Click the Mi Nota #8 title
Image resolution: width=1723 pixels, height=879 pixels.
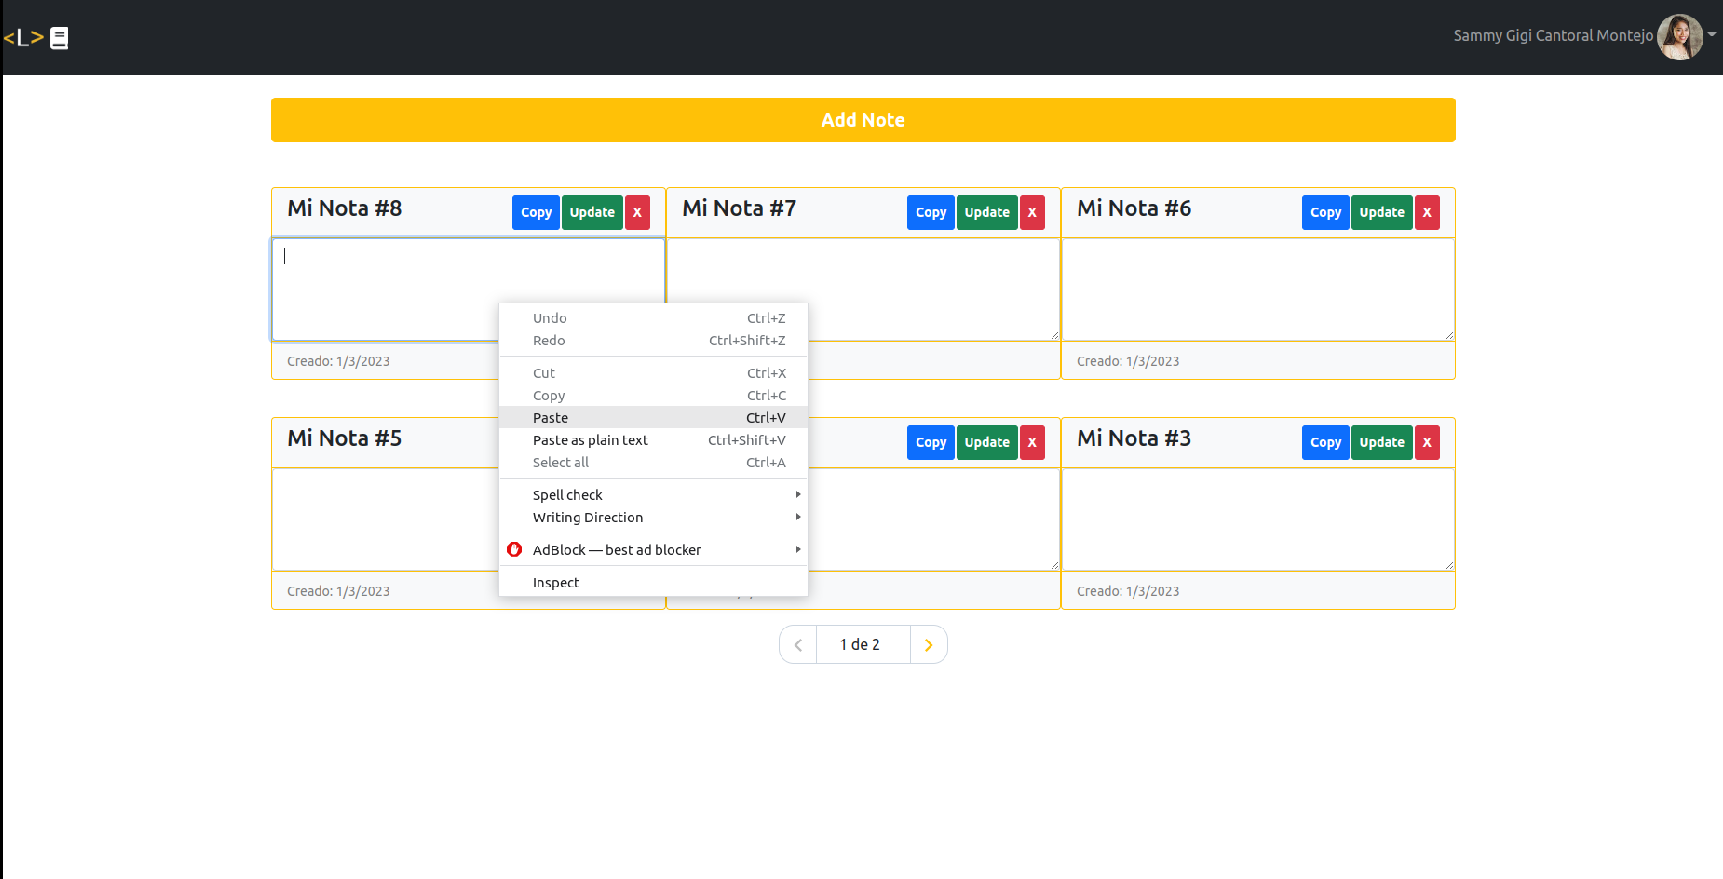(x=345, y=208)
